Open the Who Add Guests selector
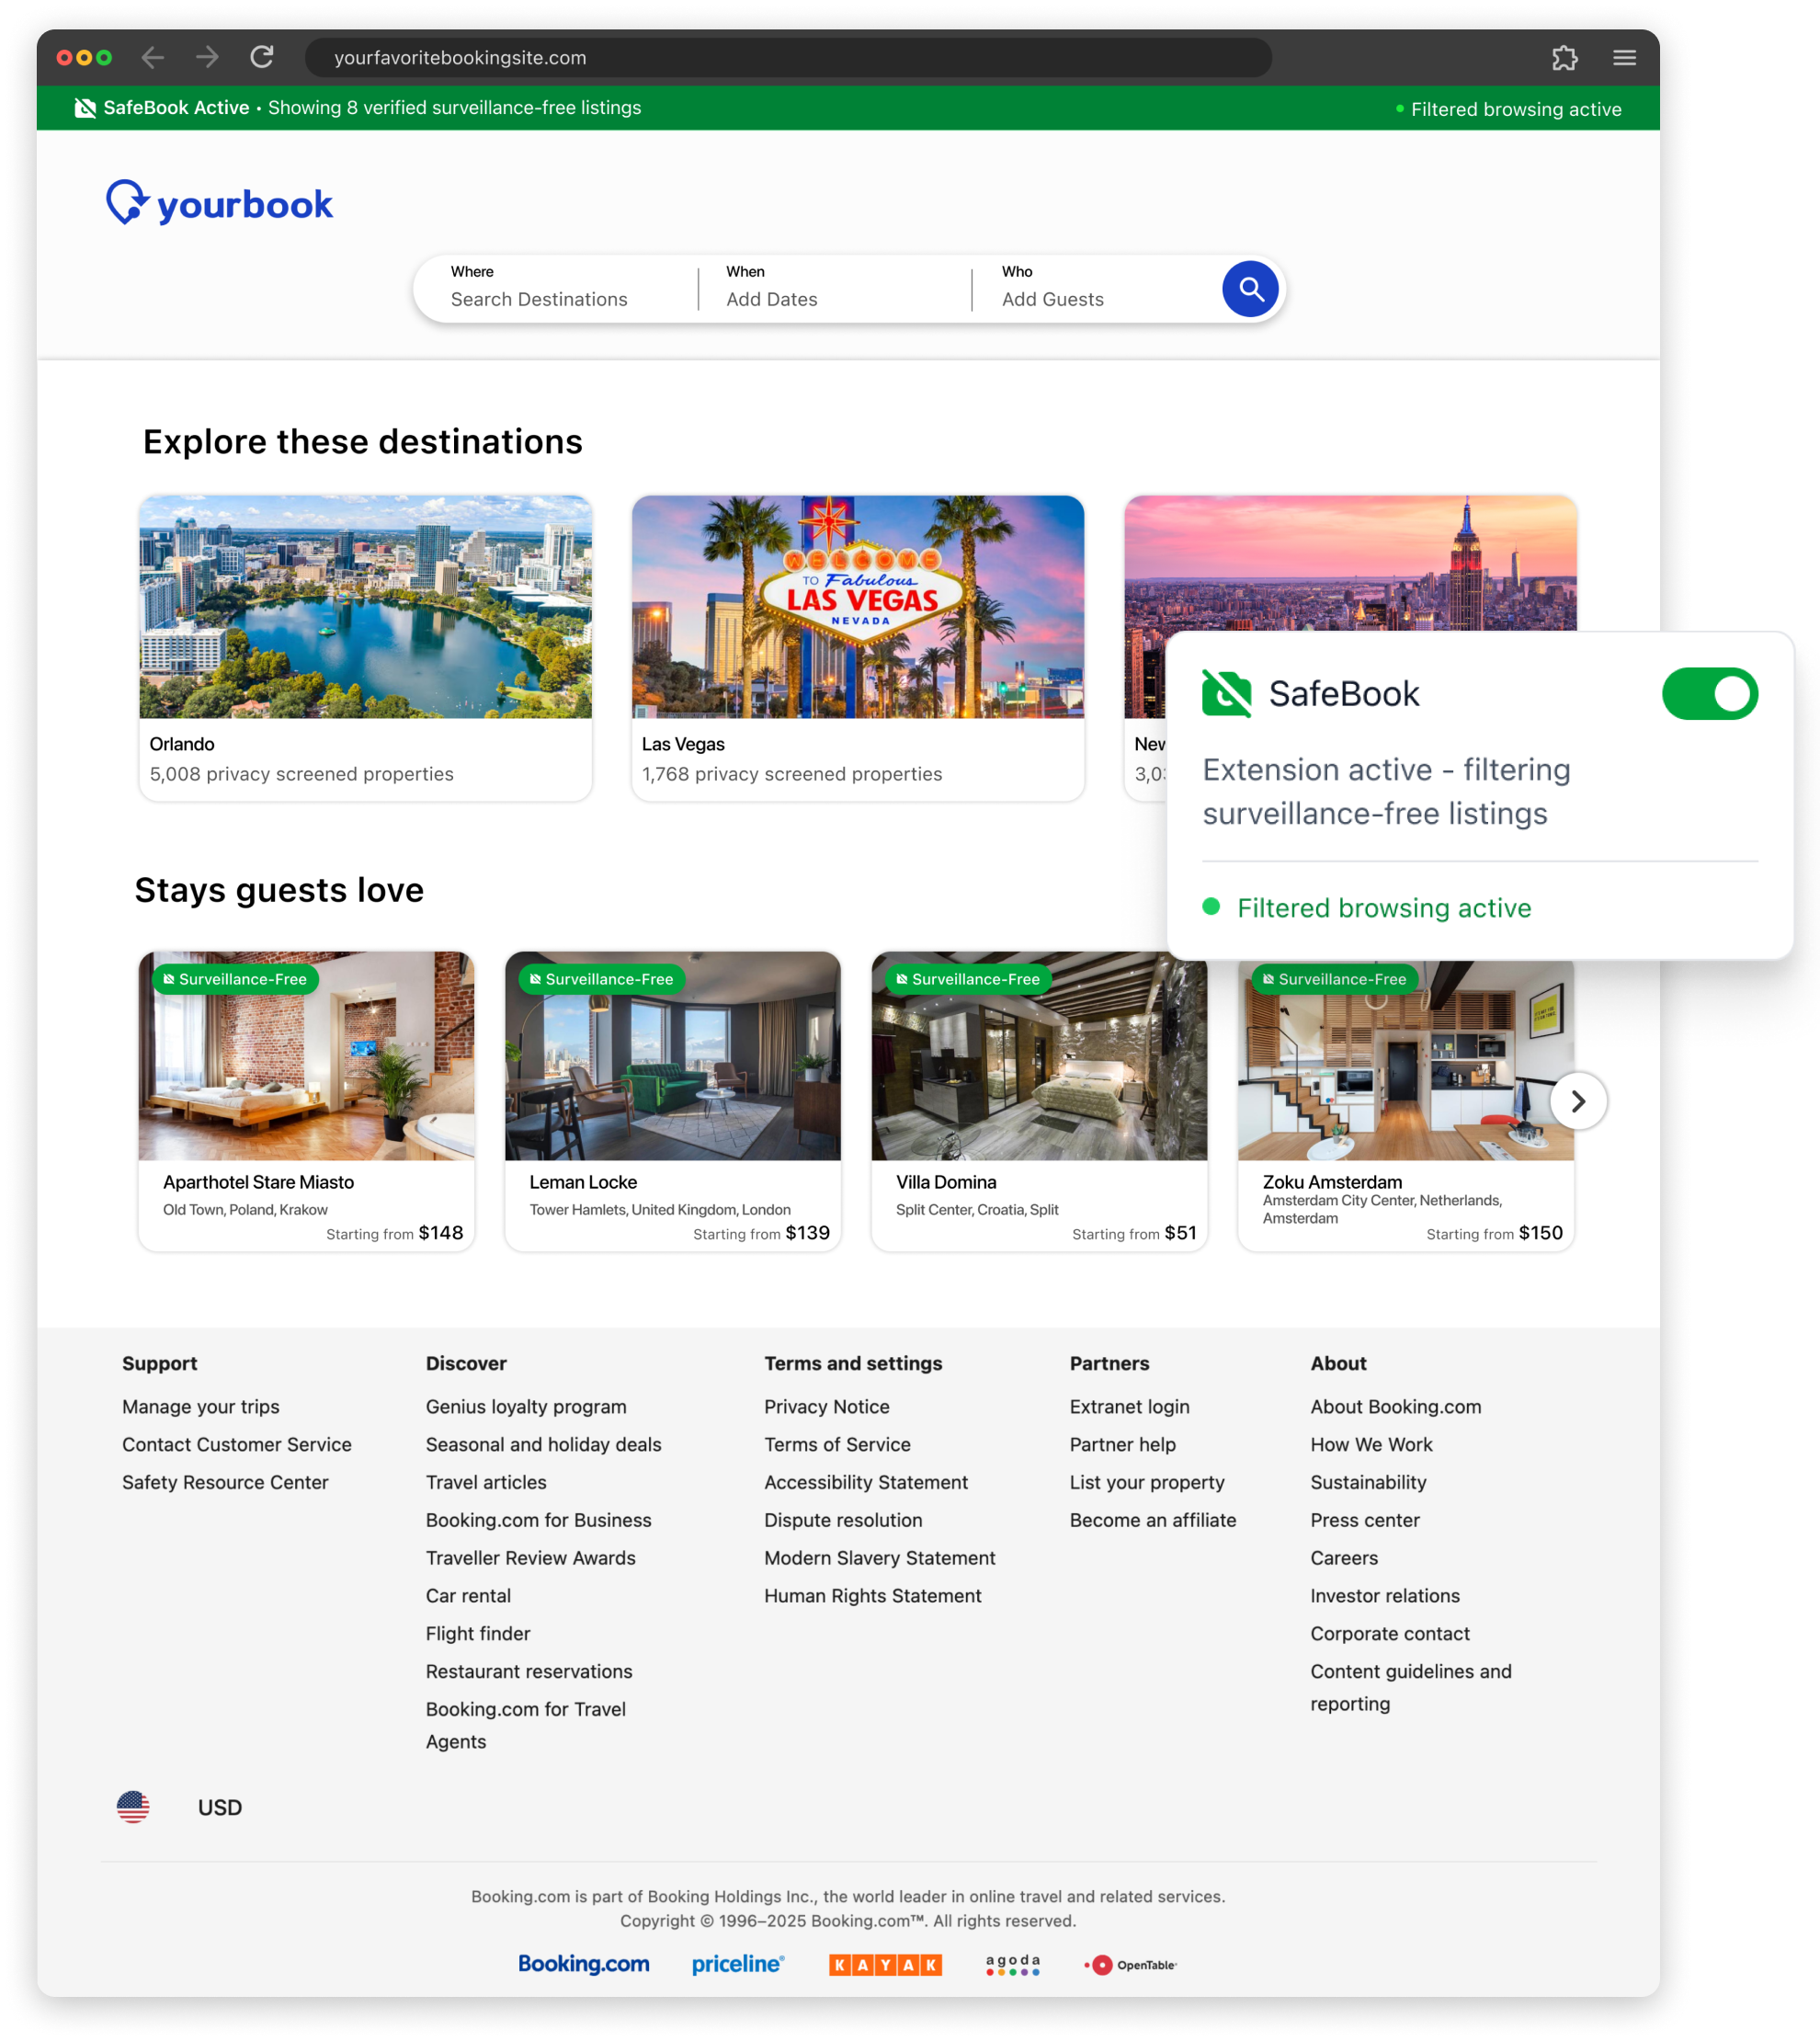Viewport: 1820px width, 2041px height. point(1052,299)
